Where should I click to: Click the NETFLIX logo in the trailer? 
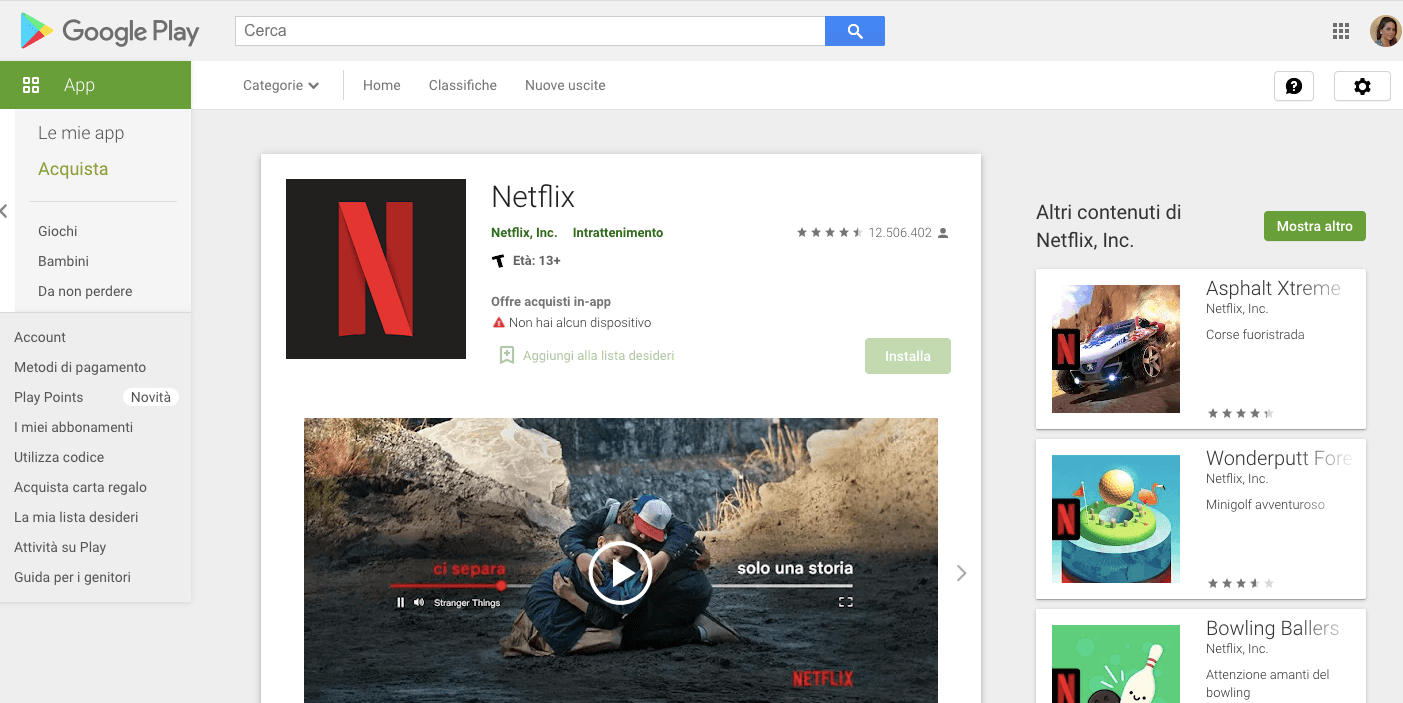click(x=822, y=679)
